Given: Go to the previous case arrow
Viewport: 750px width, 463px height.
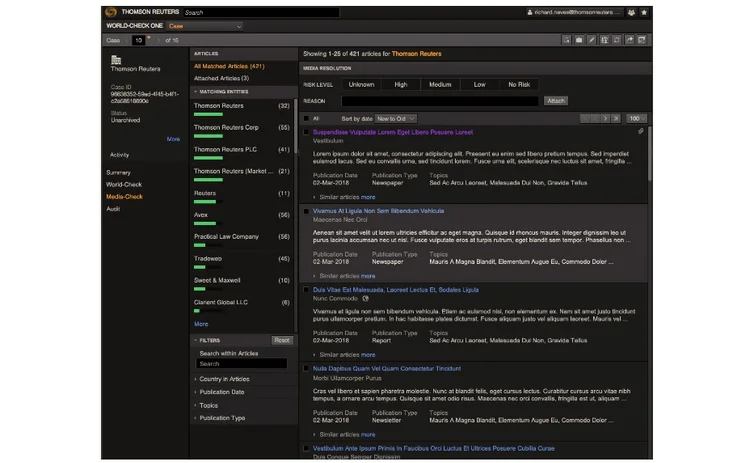Looking at the screenshot, I should coord(127,40).
